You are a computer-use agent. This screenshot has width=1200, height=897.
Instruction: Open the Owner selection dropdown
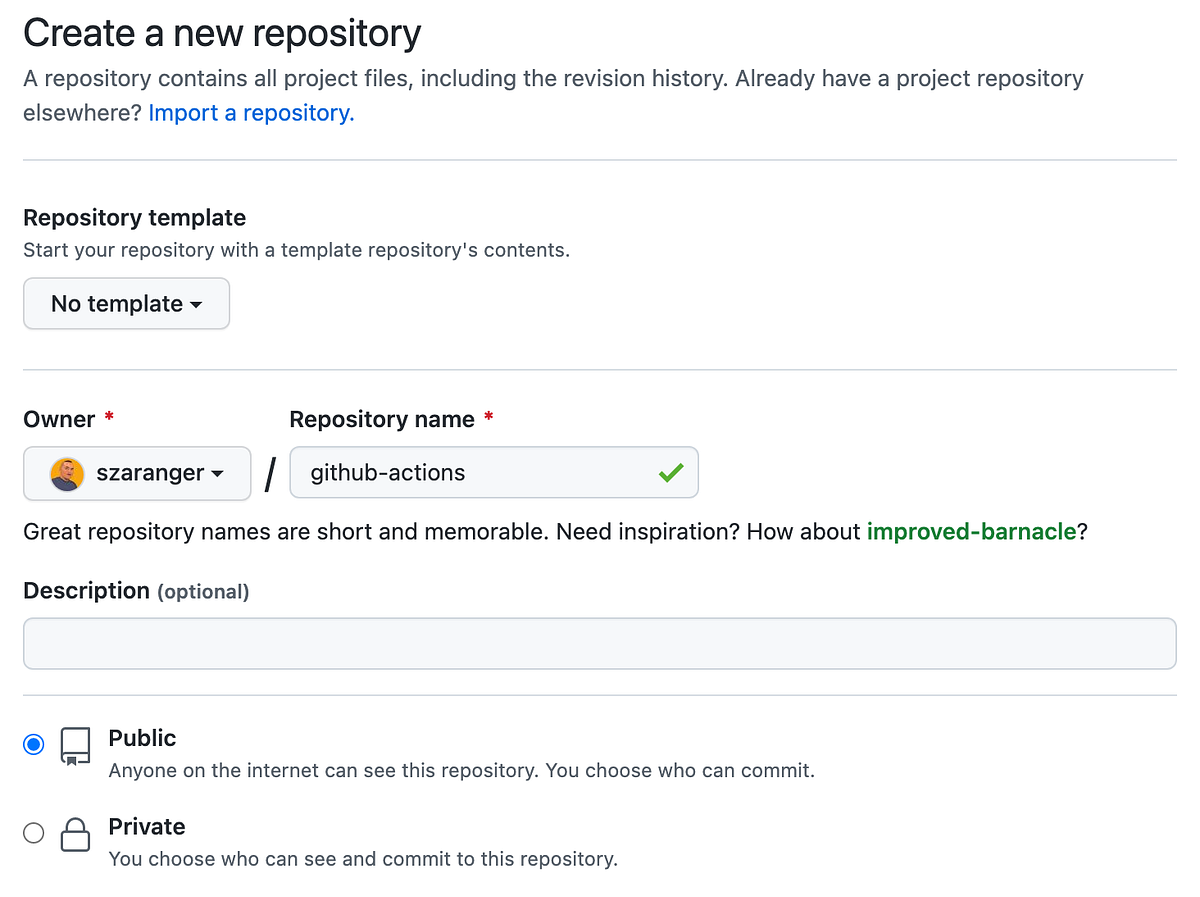click(137, 472)
